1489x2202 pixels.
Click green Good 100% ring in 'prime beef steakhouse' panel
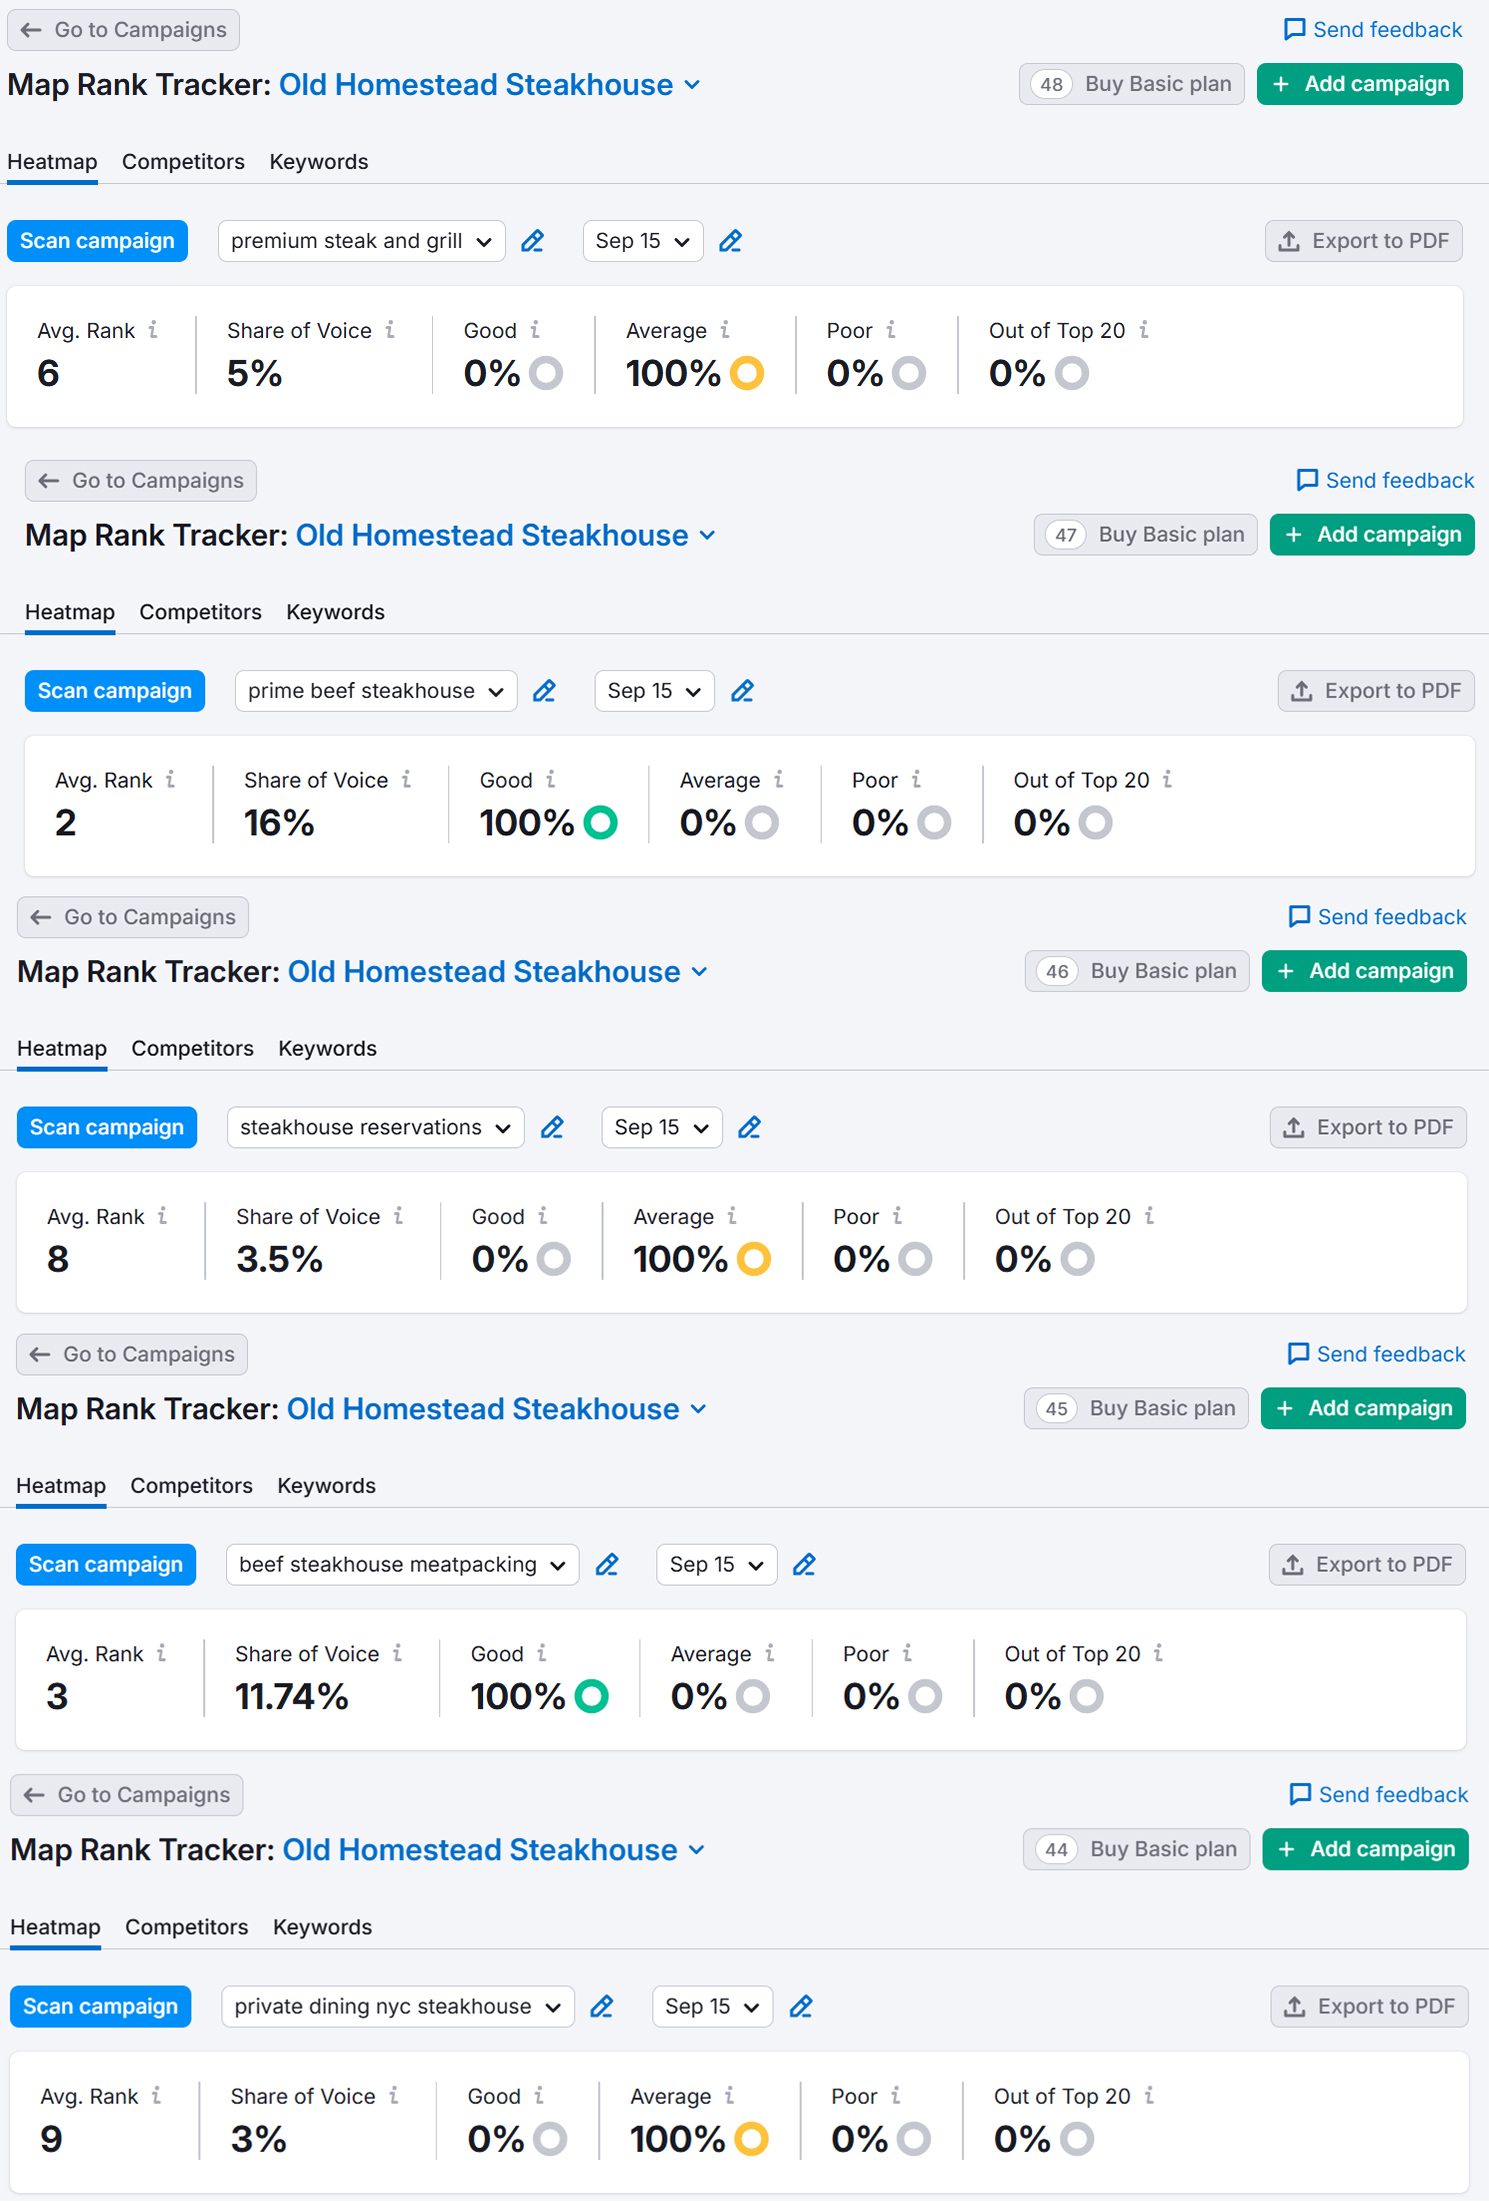click(600, 823)
